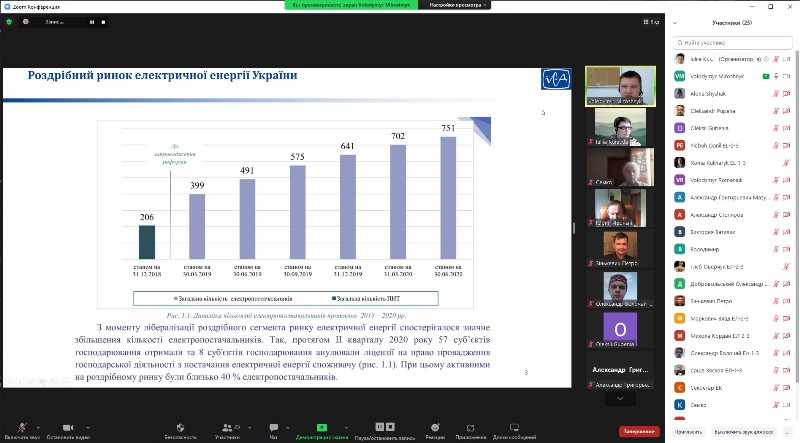Click the 751 bar in chart
The height and width of the screenshot is (443, 800).
click(448, 198)
